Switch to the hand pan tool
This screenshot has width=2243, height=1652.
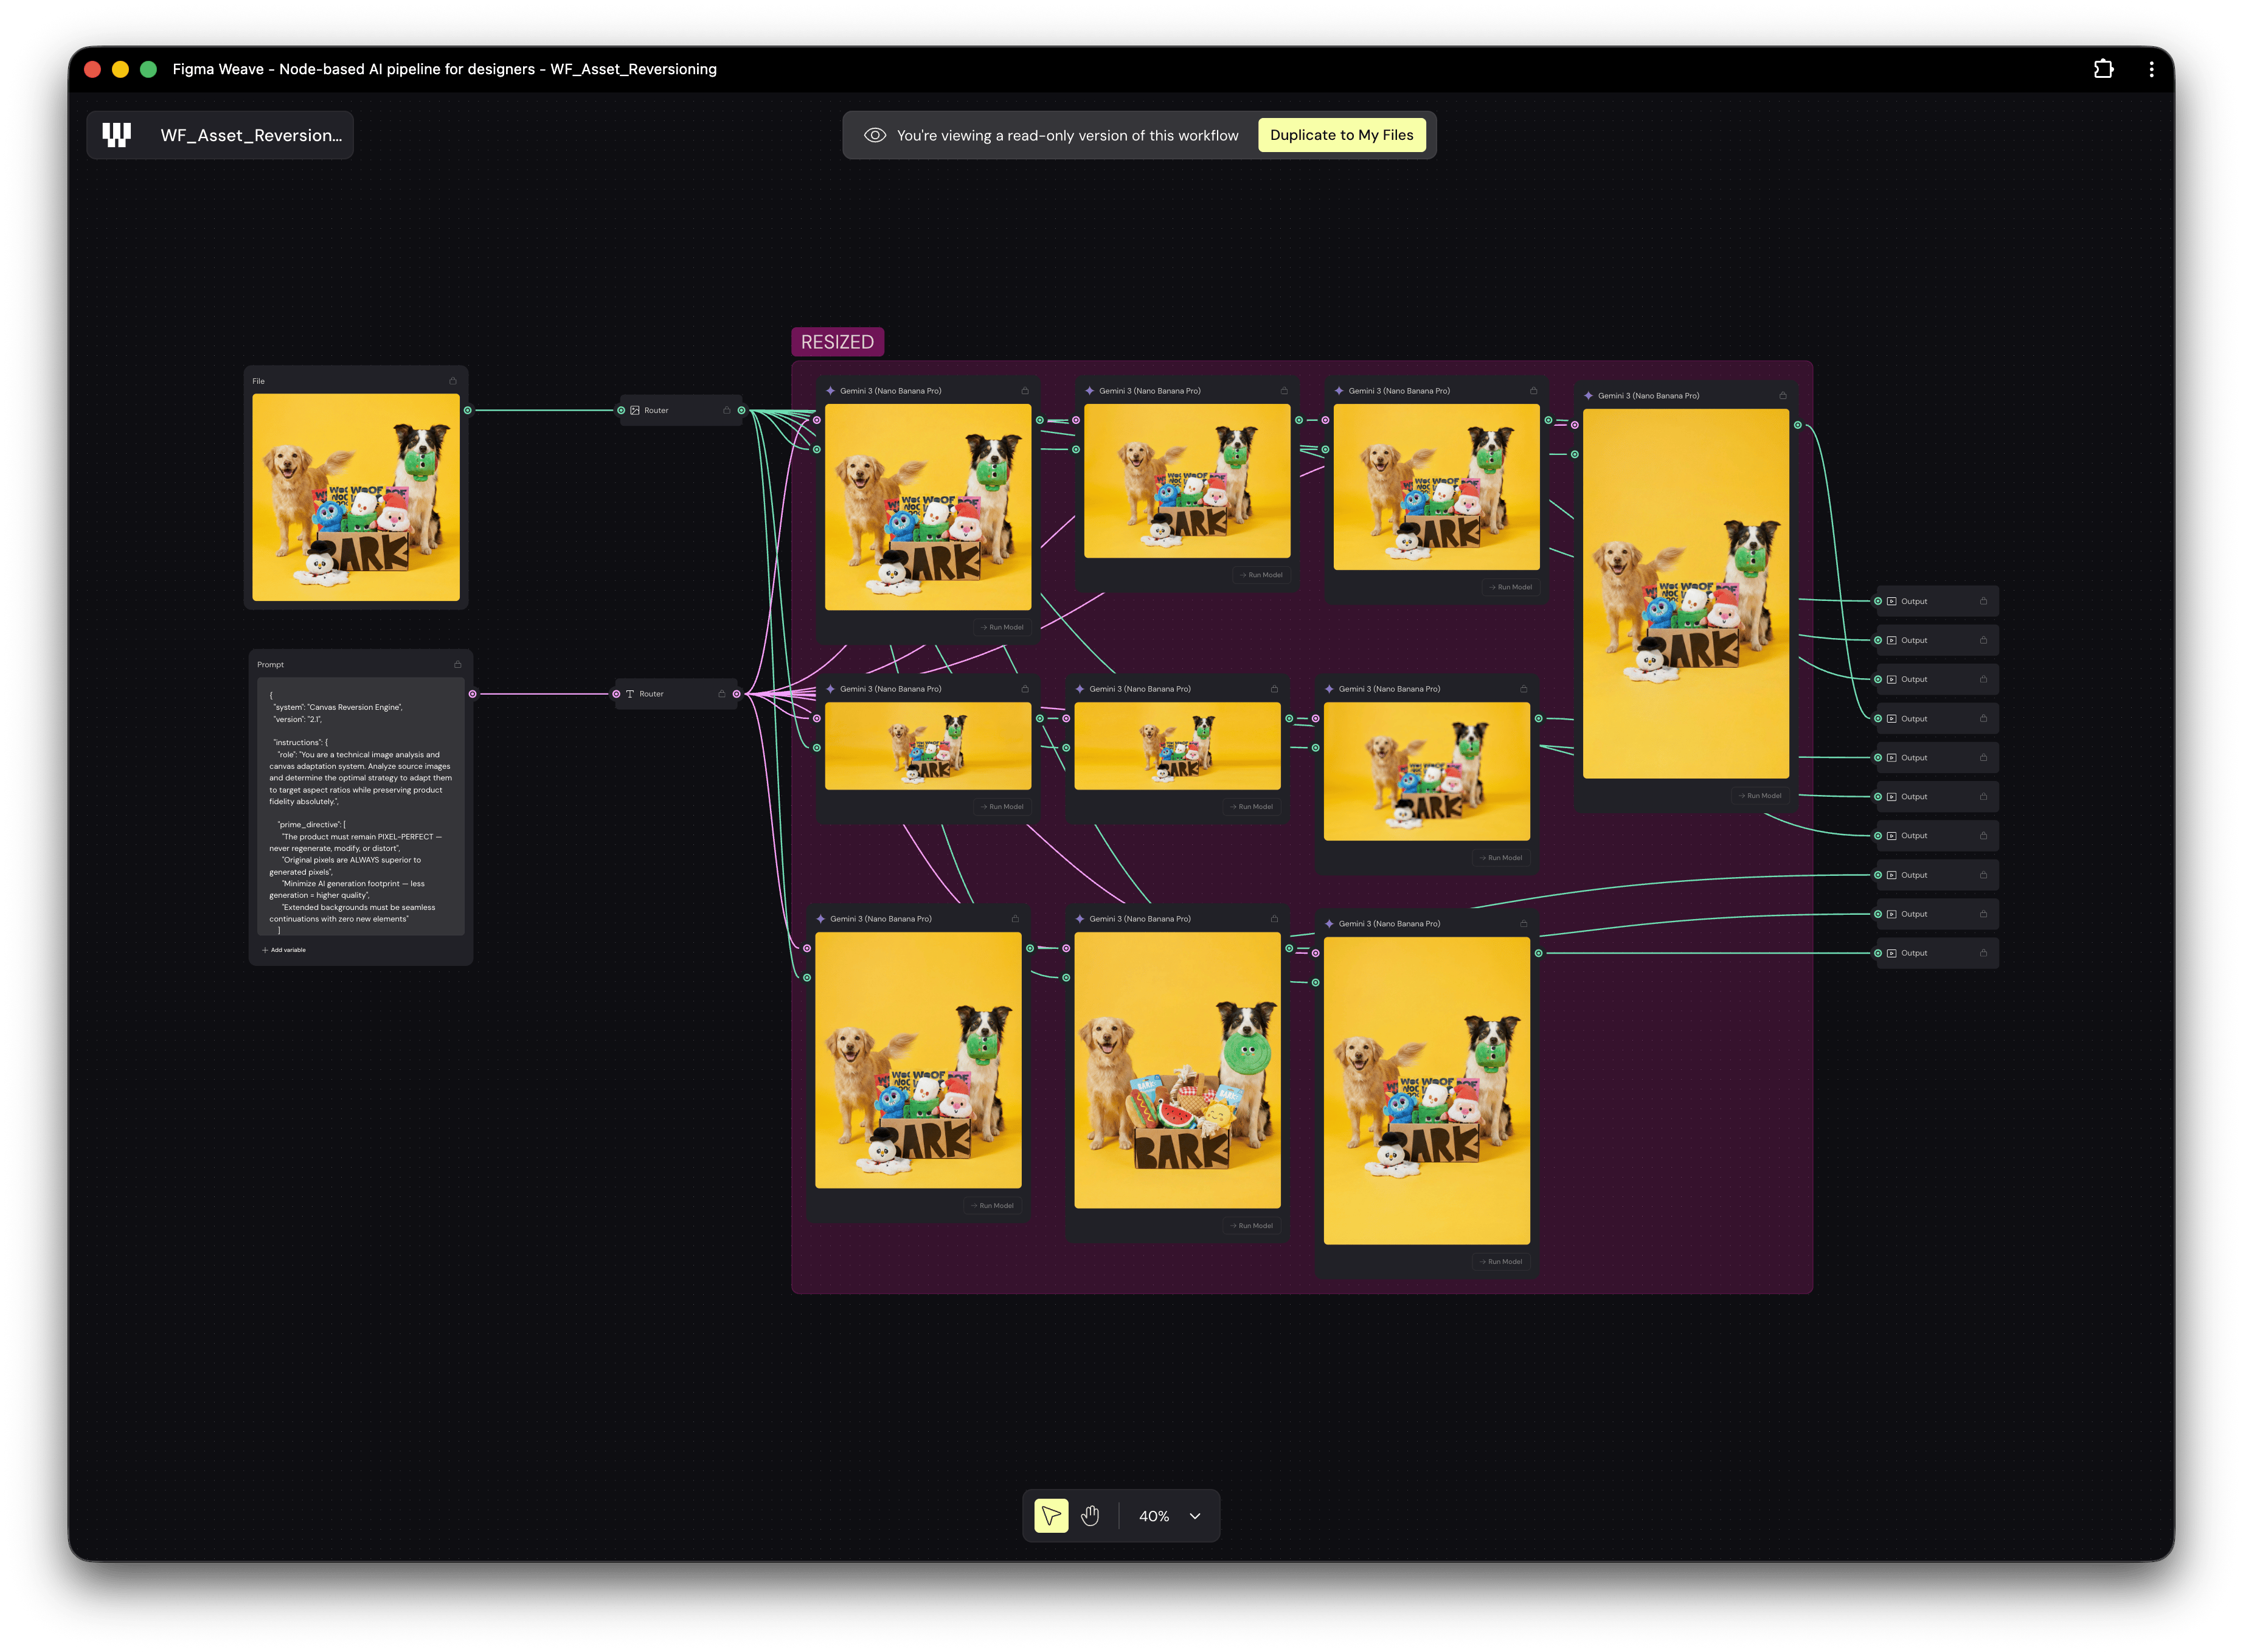(x=1090, y=1516)
